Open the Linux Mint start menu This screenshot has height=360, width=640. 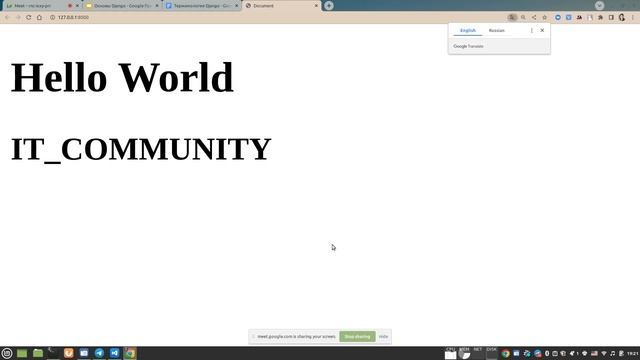(7, 353)
